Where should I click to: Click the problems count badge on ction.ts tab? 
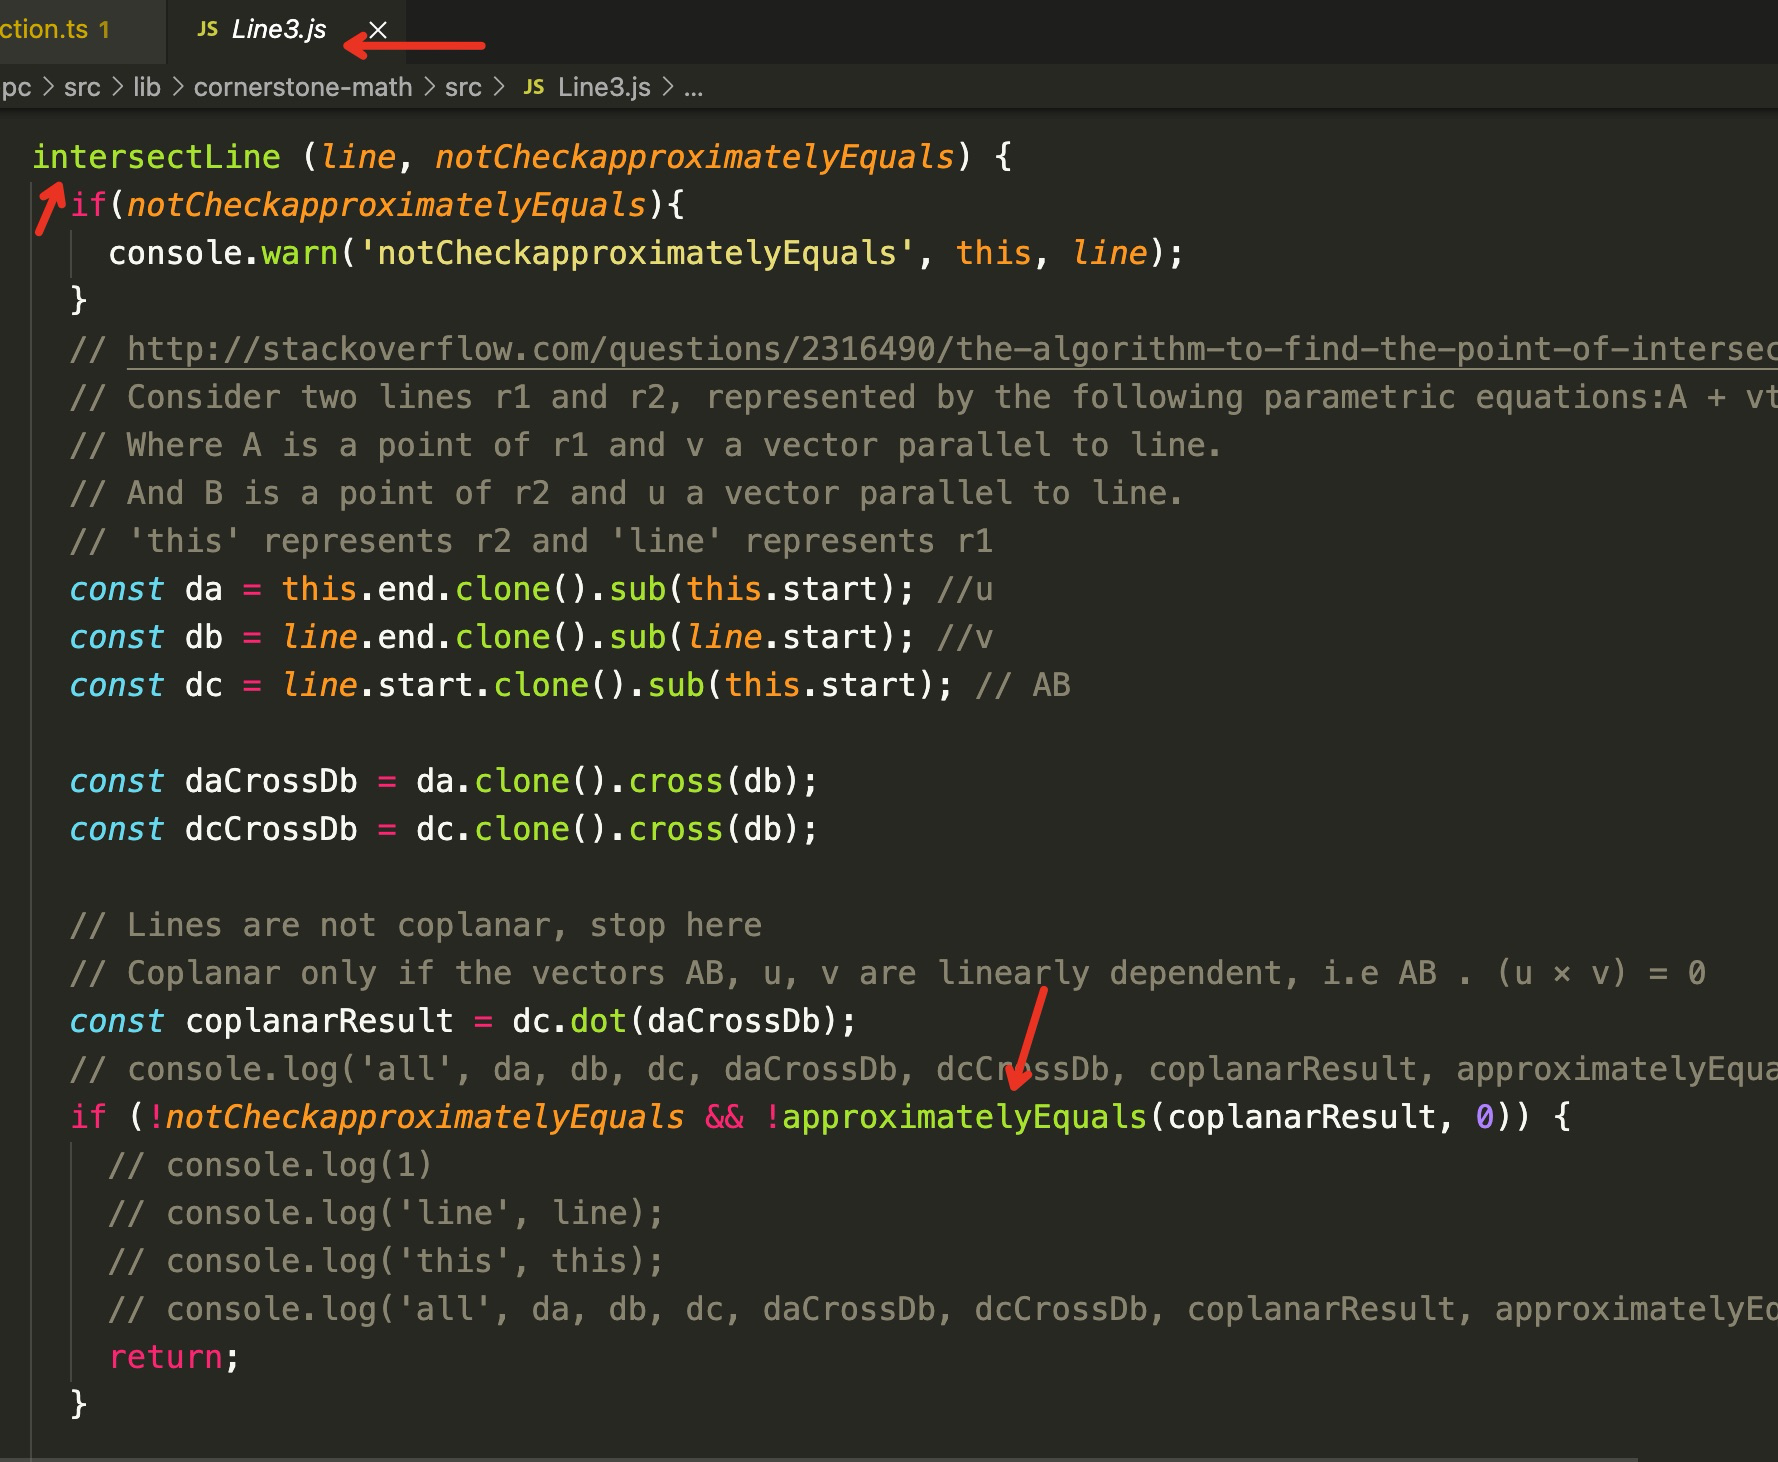[105, 29]
